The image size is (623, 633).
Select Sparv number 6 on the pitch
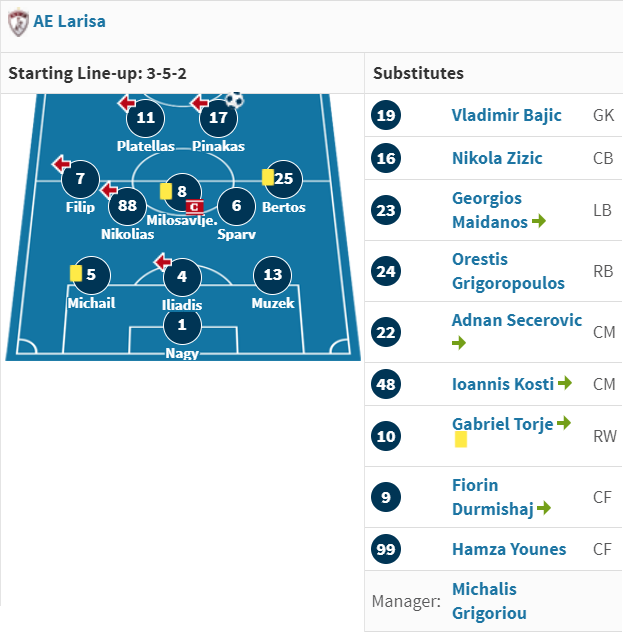pyautogui.click(x=236, y=206)
